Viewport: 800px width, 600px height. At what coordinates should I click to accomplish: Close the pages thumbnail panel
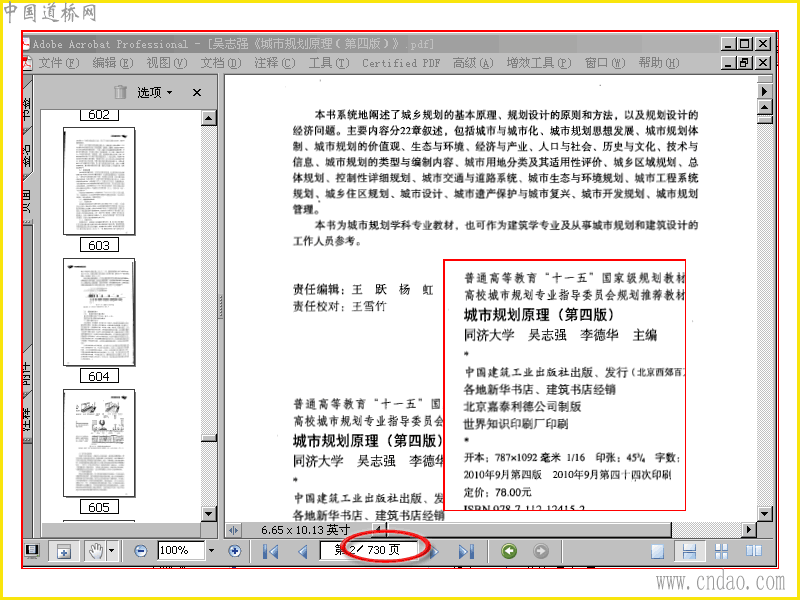pyautogui.click(x=197, y=92)
